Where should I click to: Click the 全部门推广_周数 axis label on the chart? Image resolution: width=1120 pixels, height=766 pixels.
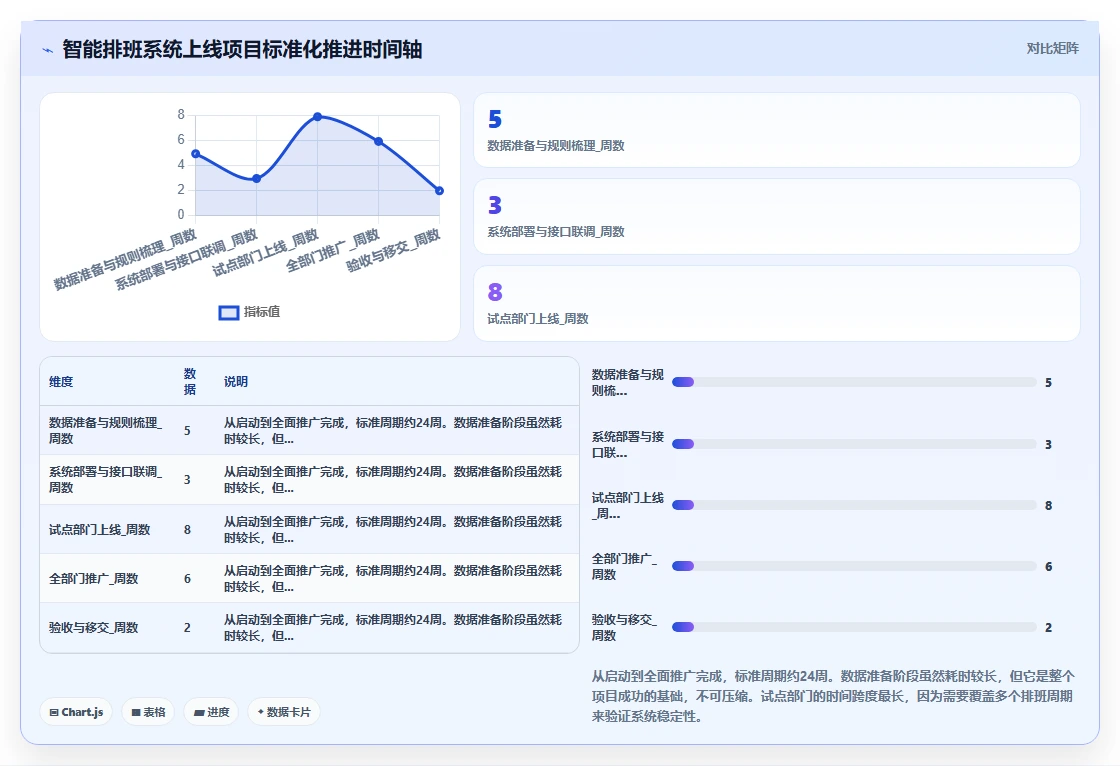click(x=333, y=251)
